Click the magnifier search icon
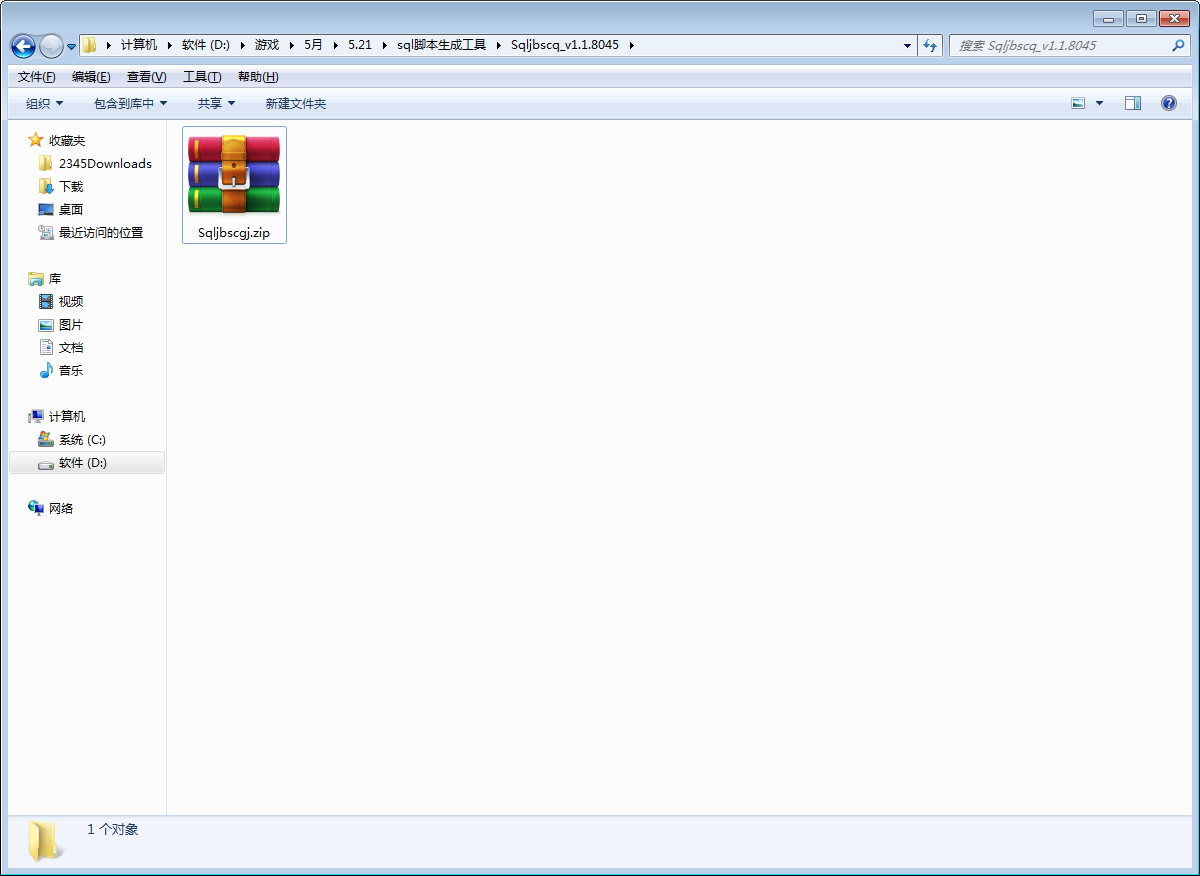The width and height of the screenshot is (1200, 876). (1178, 45)
